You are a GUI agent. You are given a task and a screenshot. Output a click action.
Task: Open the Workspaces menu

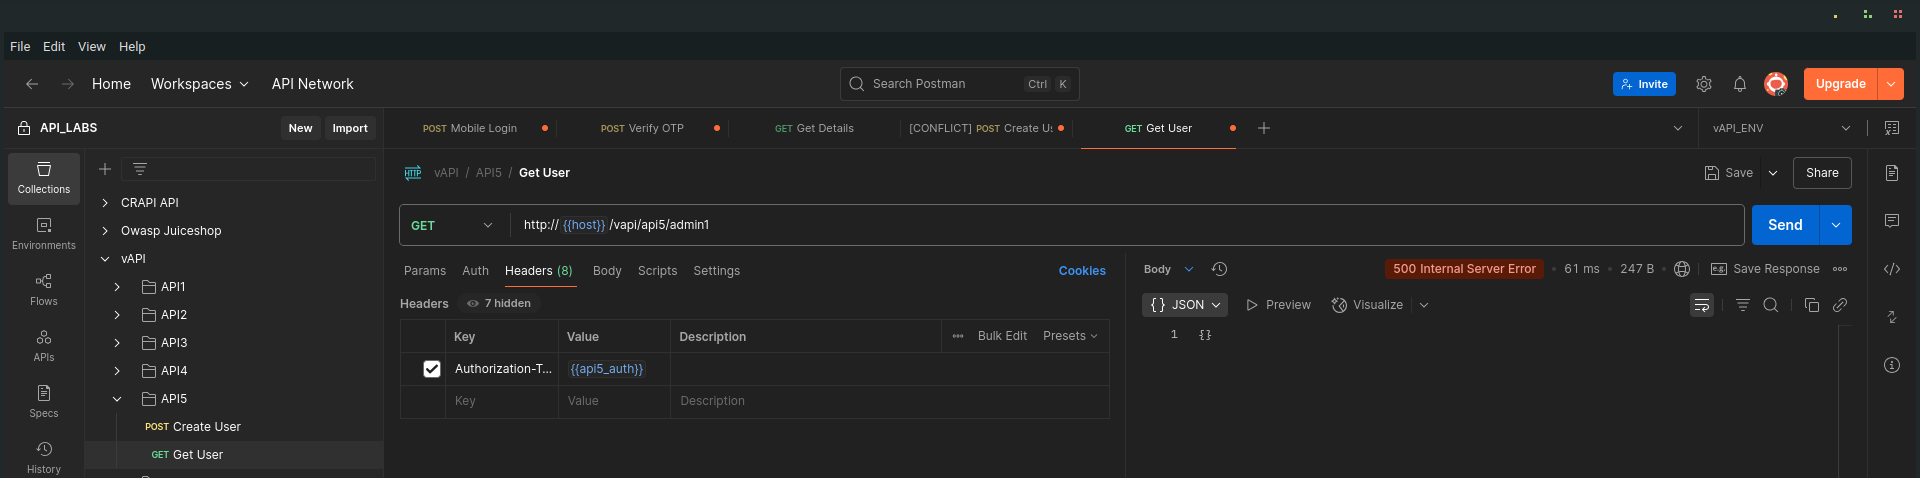coord(200,84)
